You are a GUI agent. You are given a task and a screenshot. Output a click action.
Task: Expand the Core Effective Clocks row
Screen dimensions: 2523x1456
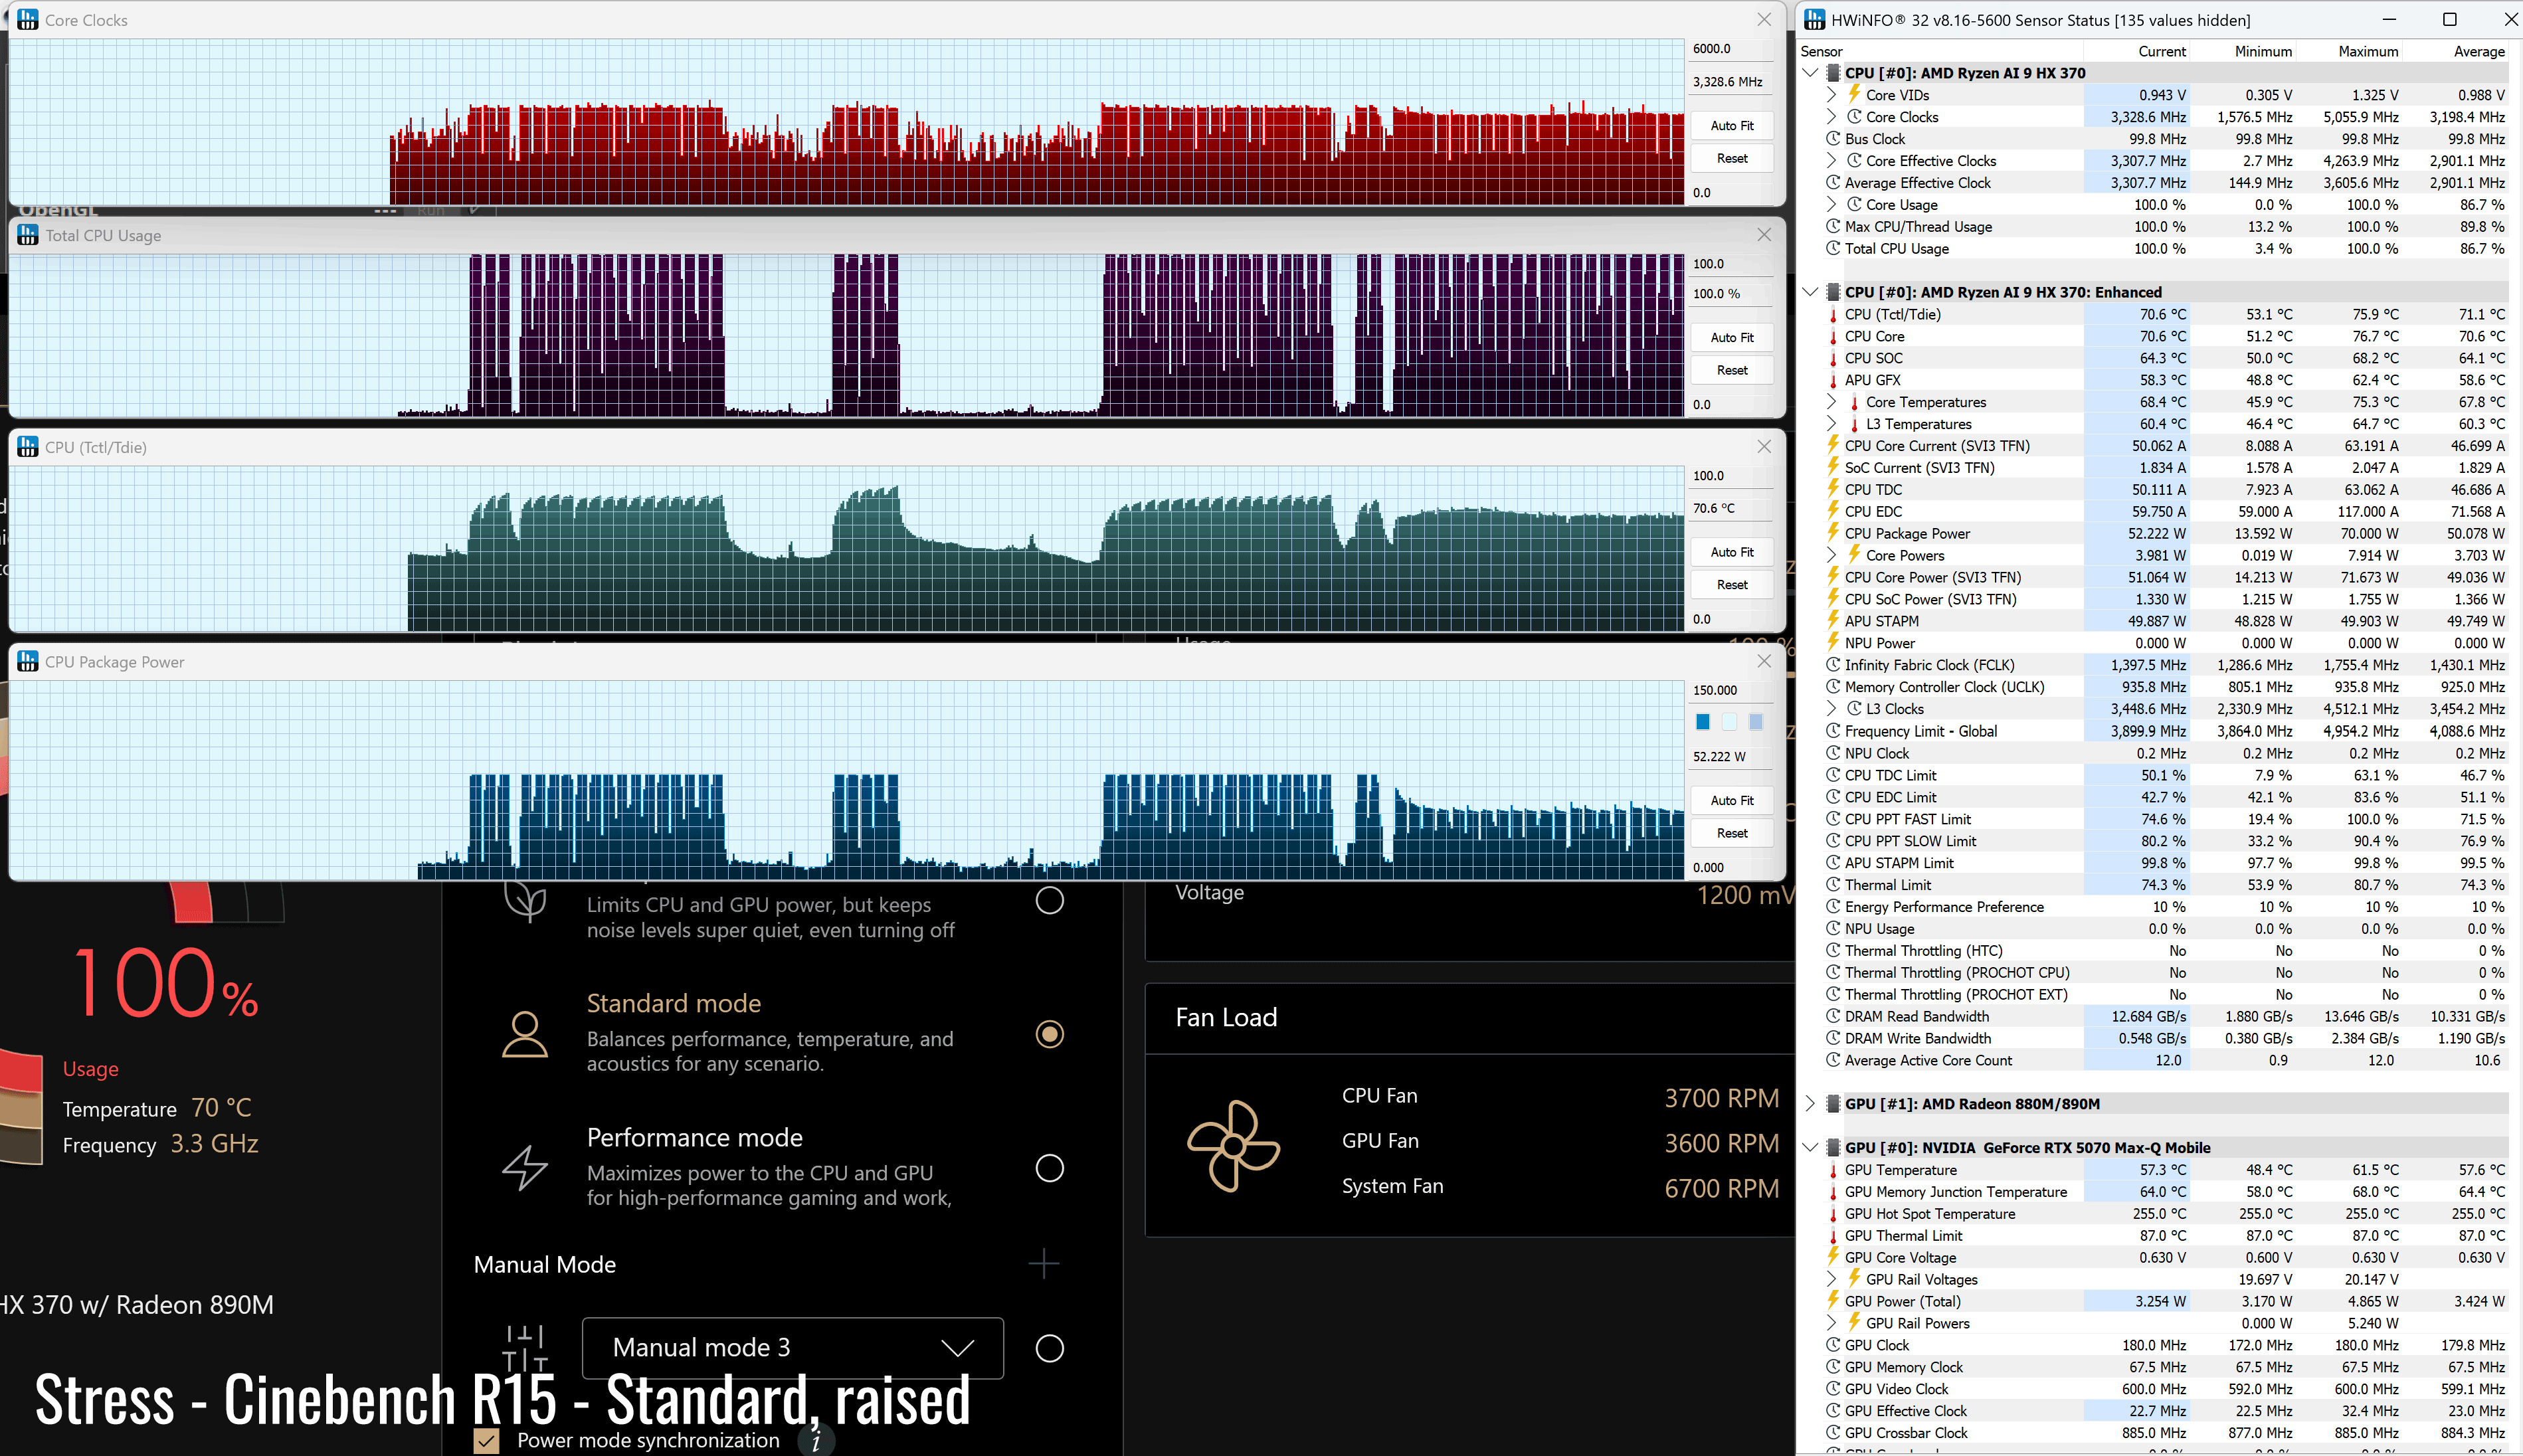click(1832, 161)
